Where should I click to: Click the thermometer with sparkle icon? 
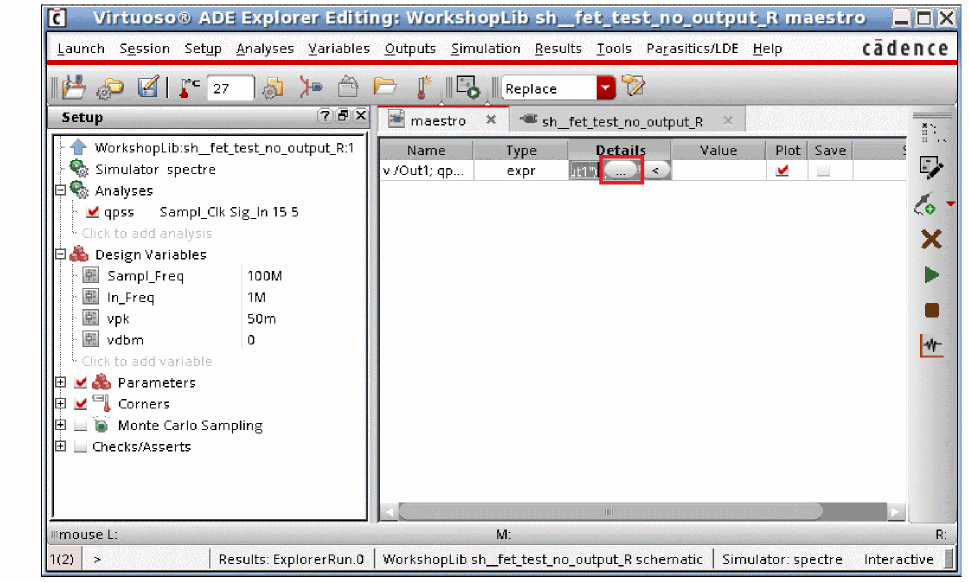tap(423, 87)
